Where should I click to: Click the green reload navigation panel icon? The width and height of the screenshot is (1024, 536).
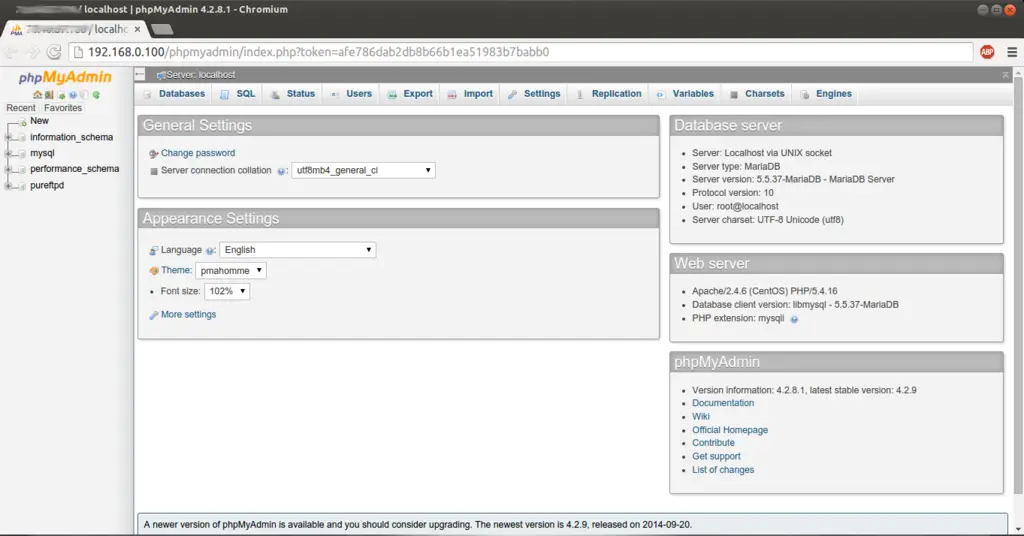pyautogui.click(x=96, y=95)
